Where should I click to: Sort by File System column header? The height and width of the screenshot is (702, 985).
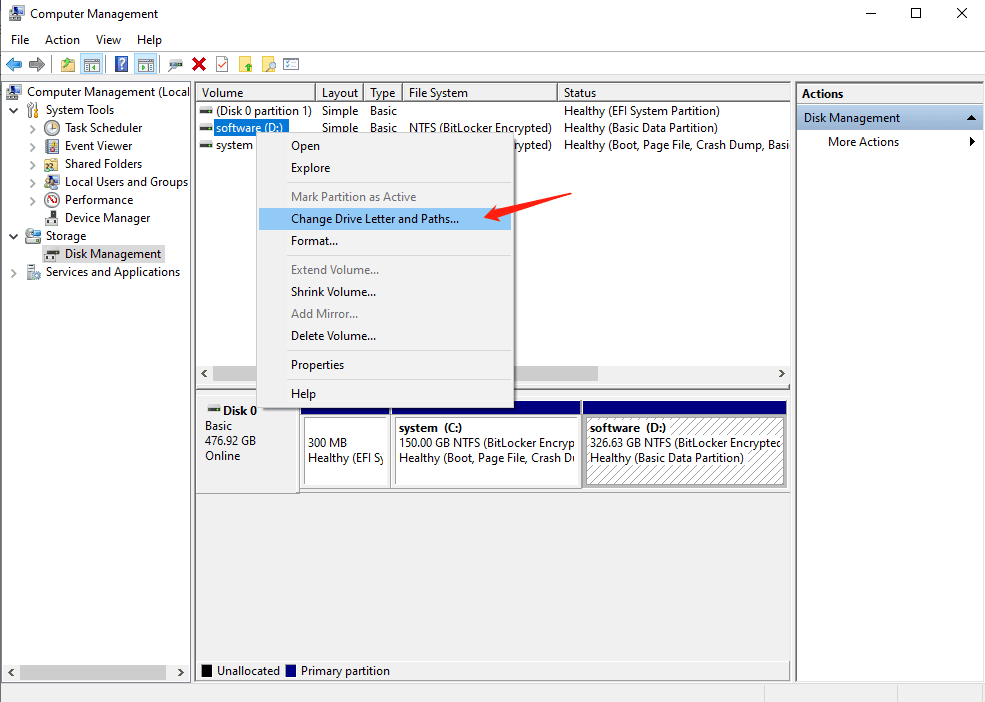[478, 93]
